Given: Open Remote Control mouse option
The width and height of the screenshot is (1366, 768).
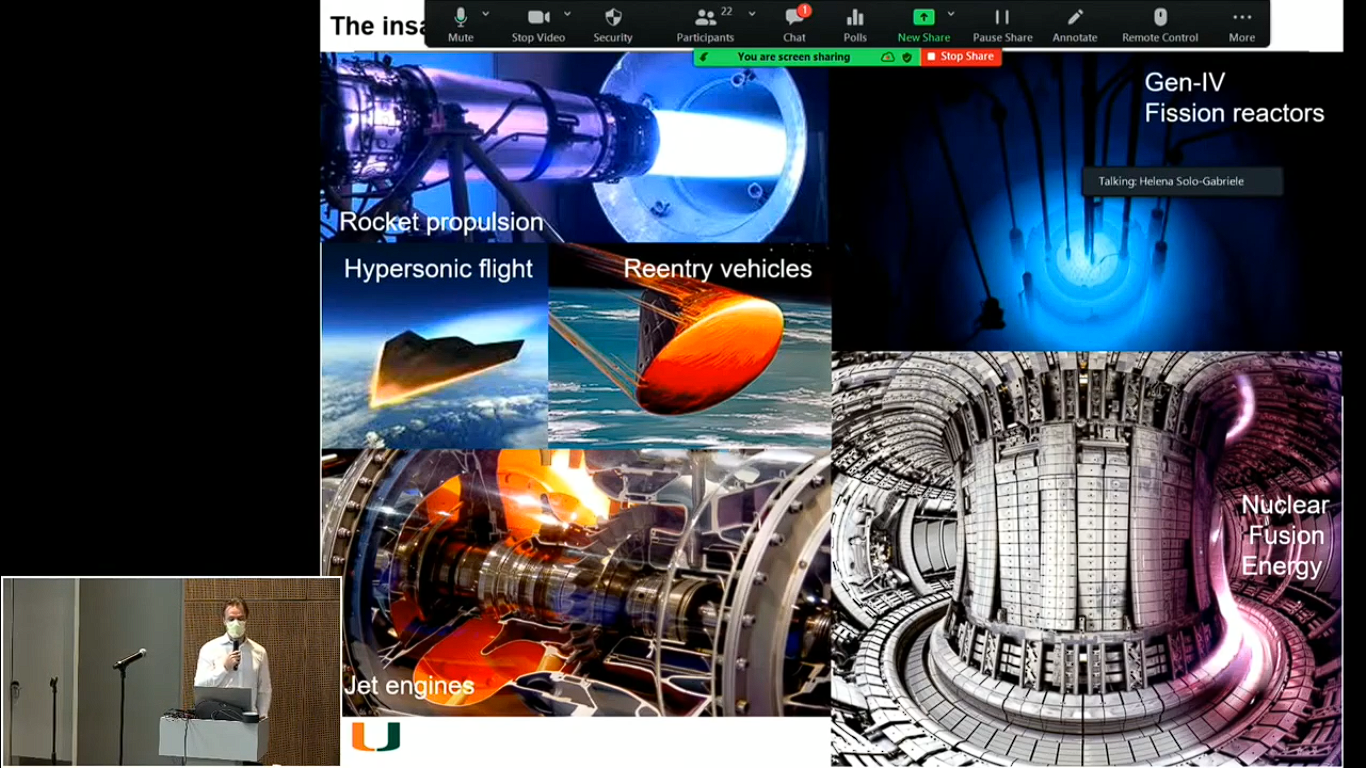Looking at the screenshot, I should [x=1160, y=24].
